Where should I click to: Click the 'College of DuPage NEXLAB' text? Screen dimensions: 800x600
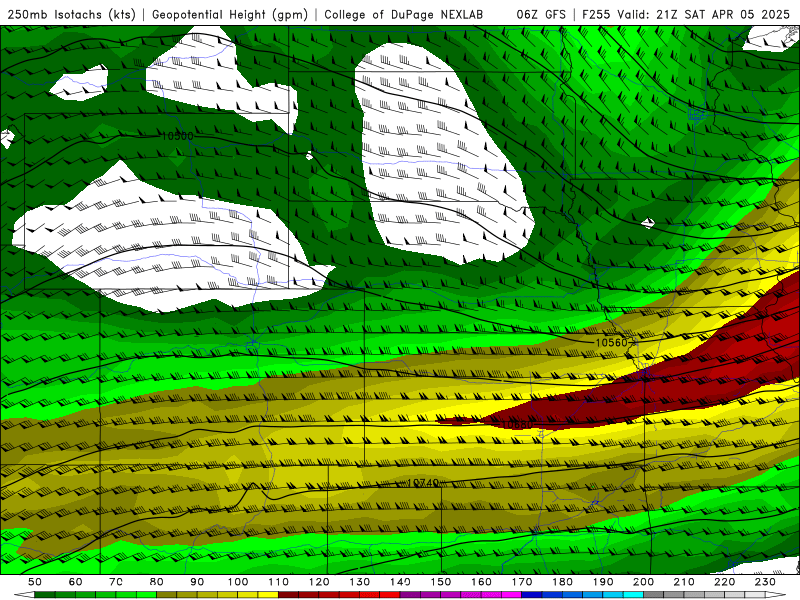(404, 14)
